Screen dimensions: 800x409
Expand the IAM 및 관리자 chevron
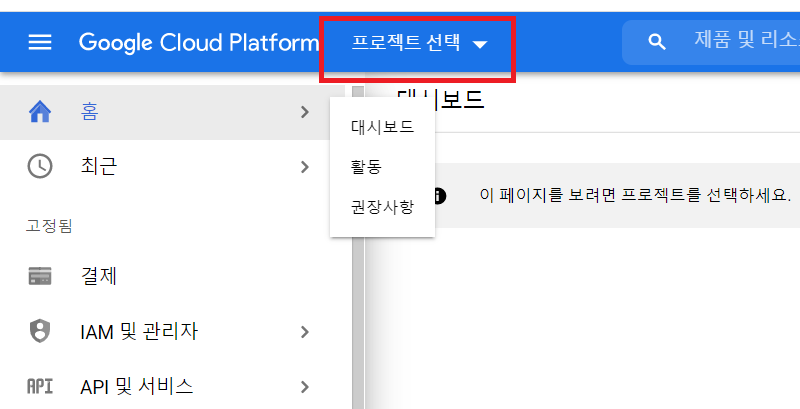pos(305,332)
